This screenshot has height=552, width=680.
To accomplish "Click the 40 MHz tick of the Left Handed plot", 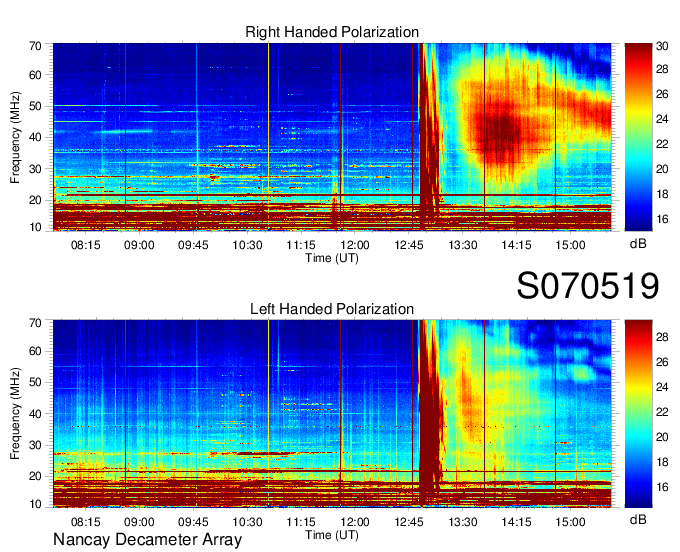I will (x=35, y=414).
